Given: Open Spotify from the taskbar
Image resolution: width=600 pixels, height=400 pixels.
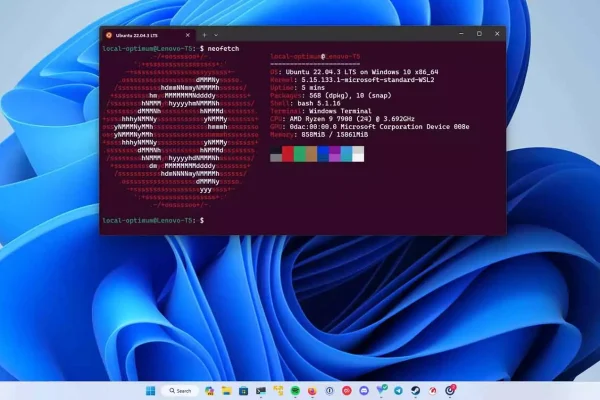Looking at the screenshot, I should pos(295,390).
